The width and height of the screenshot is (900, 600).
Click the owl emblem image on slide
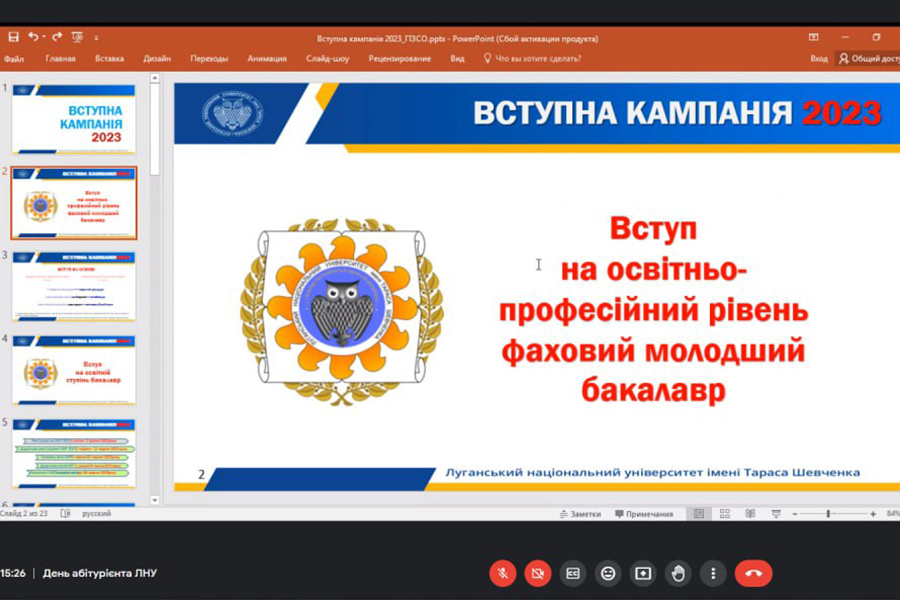(x=342, y=311)
